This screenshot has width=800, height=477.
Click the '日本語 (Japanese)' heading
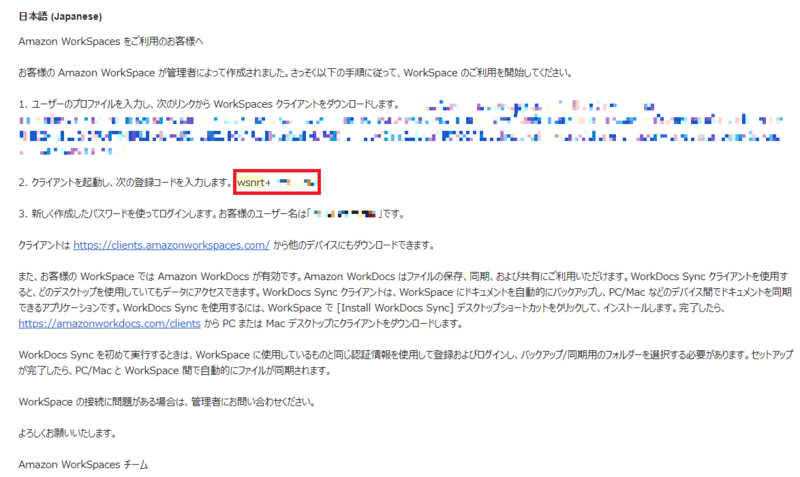coord(60,16)
